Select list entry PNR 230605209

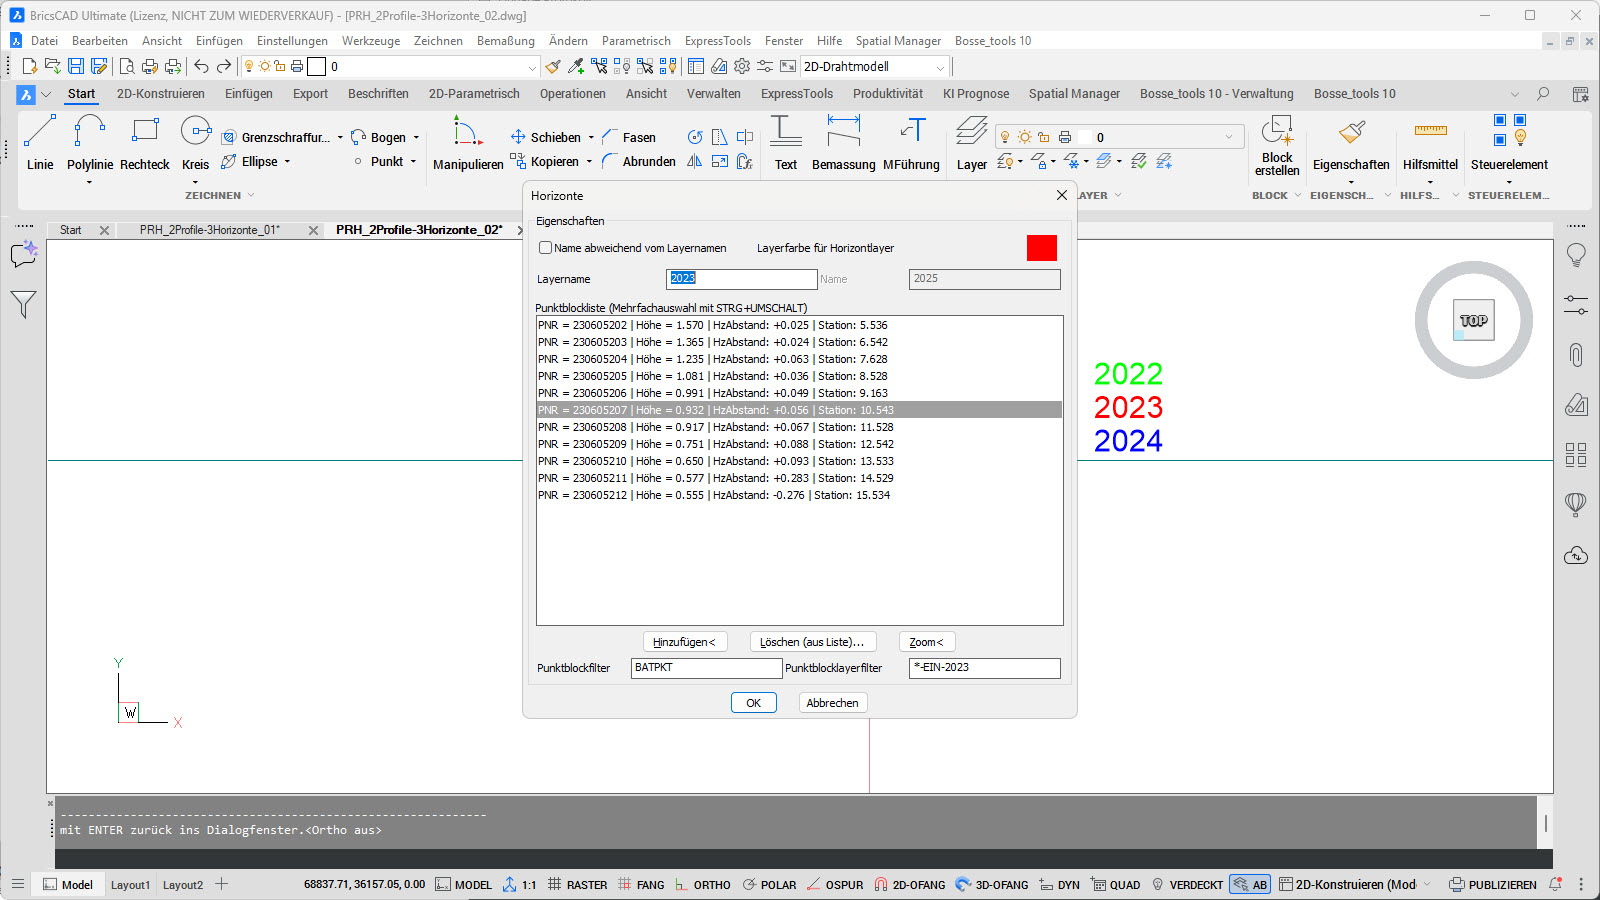(x=715, y=444)
